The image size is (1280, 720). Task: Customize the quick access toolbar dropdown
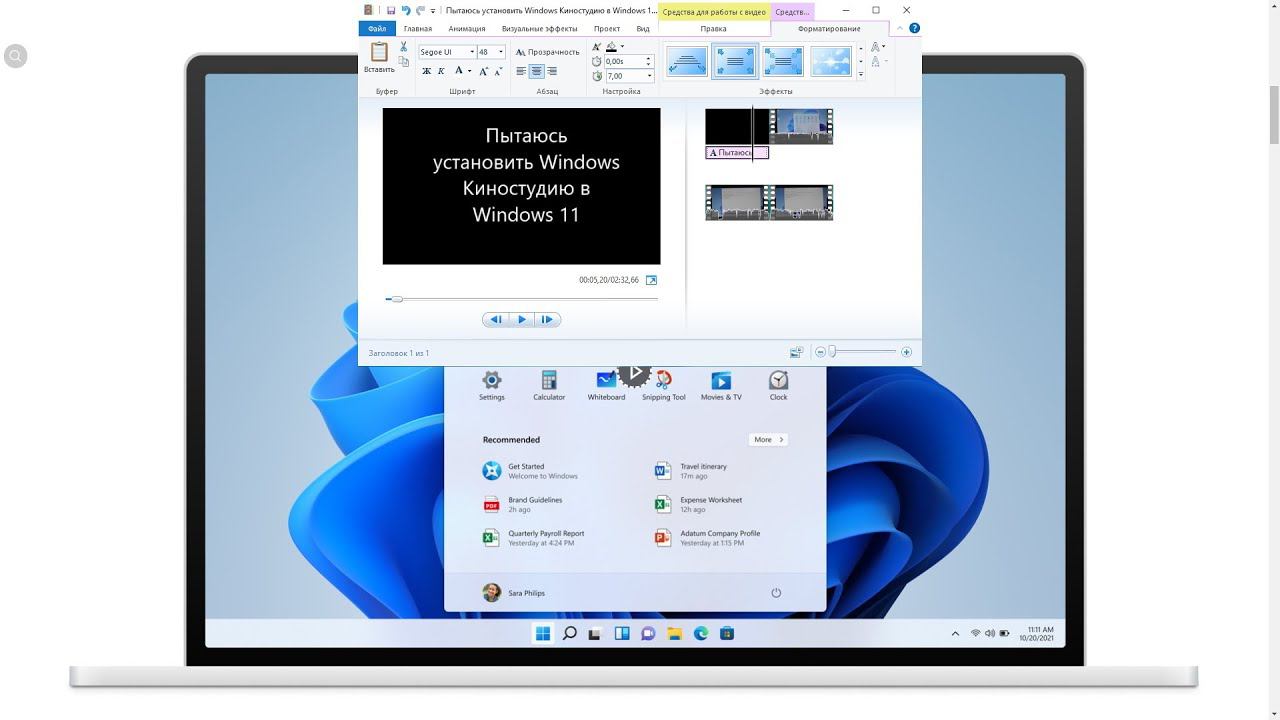point(433,11)
